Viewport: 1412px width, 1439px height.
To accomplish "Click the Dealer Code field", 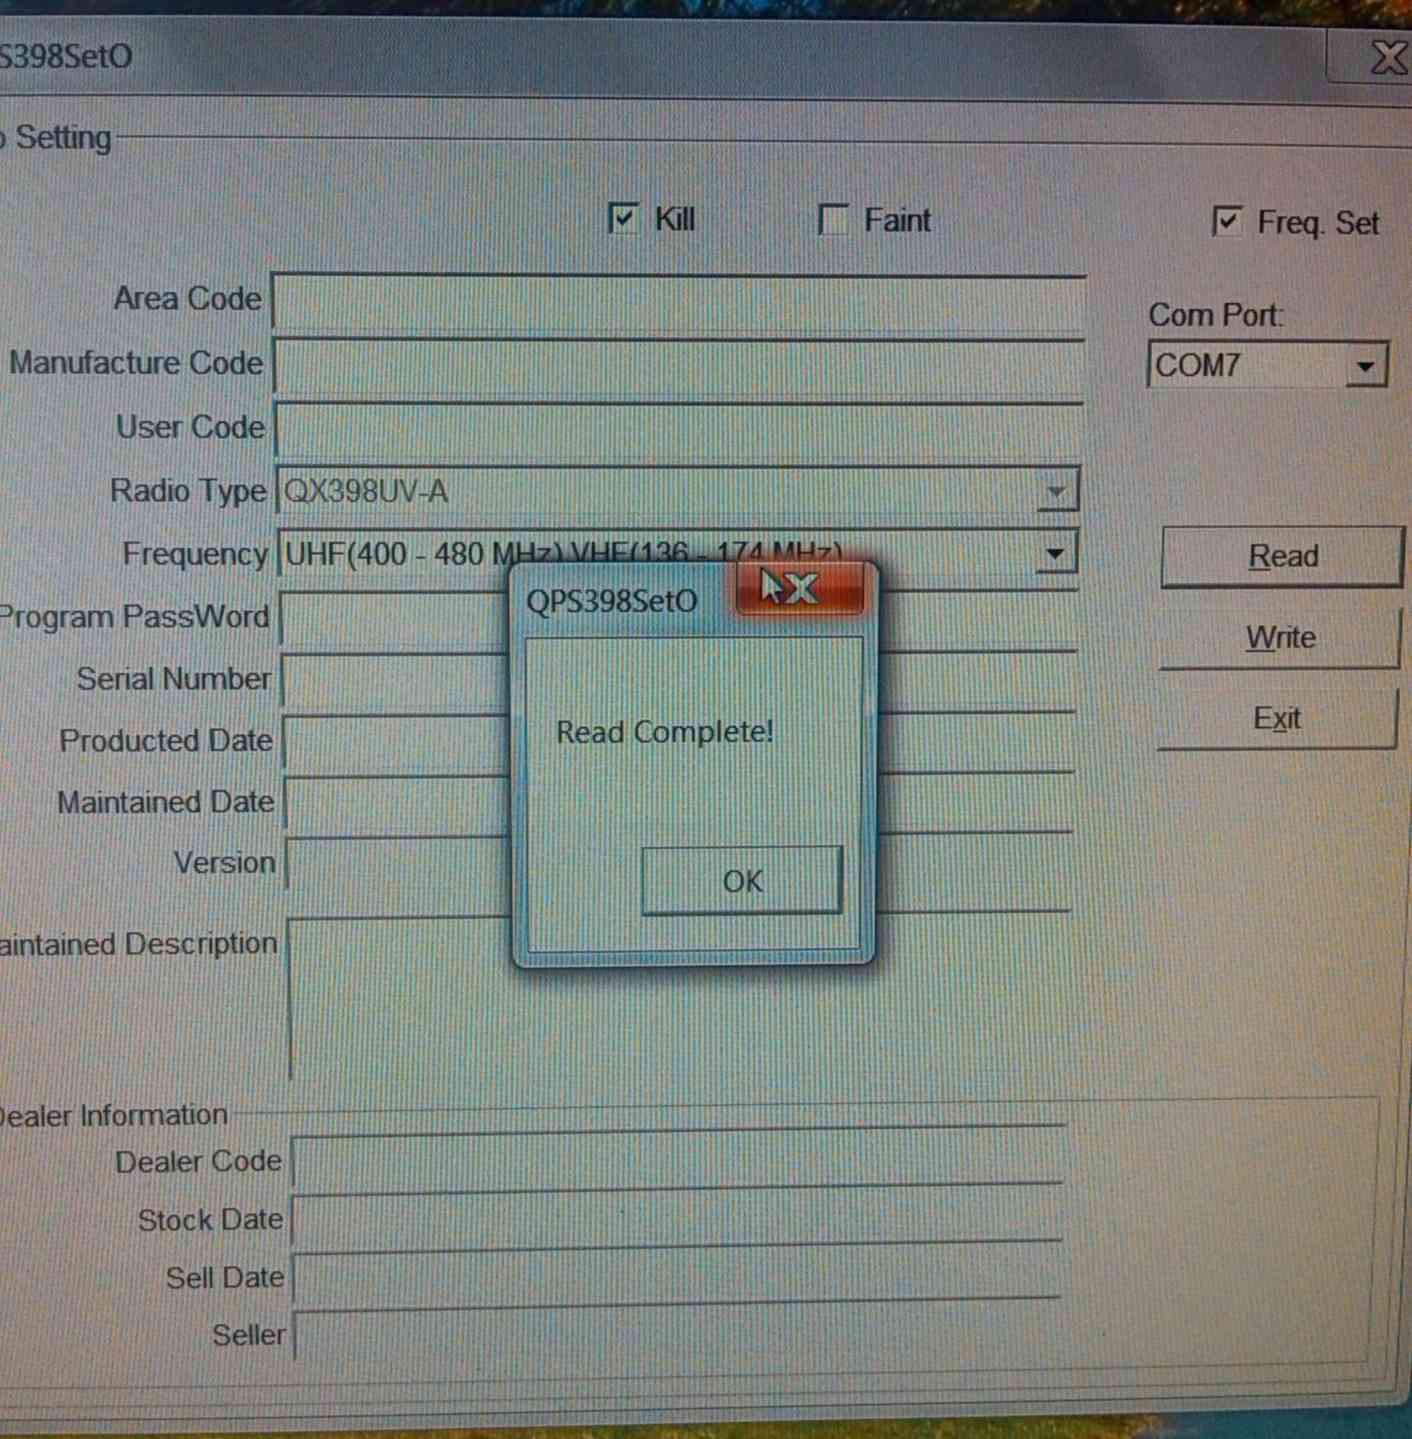I will click(x=676, y=1160).
